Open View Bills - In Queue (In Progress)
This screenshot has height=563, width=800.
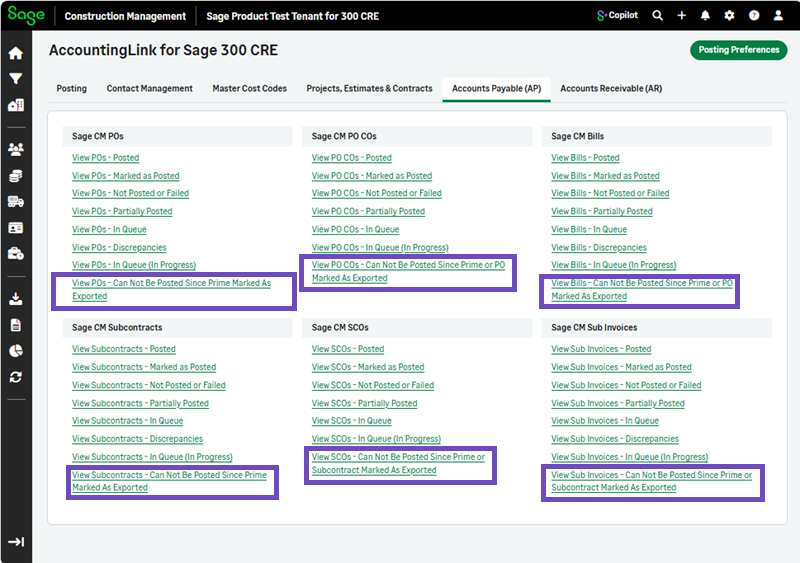[613, 265]
